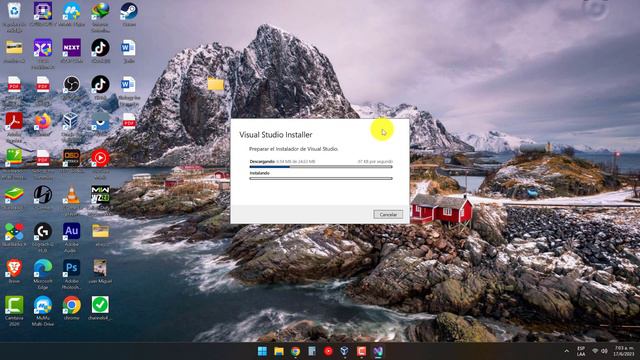Open the Windows Start menu
This screenshot has width=640, height=360.
click(262, 351)
